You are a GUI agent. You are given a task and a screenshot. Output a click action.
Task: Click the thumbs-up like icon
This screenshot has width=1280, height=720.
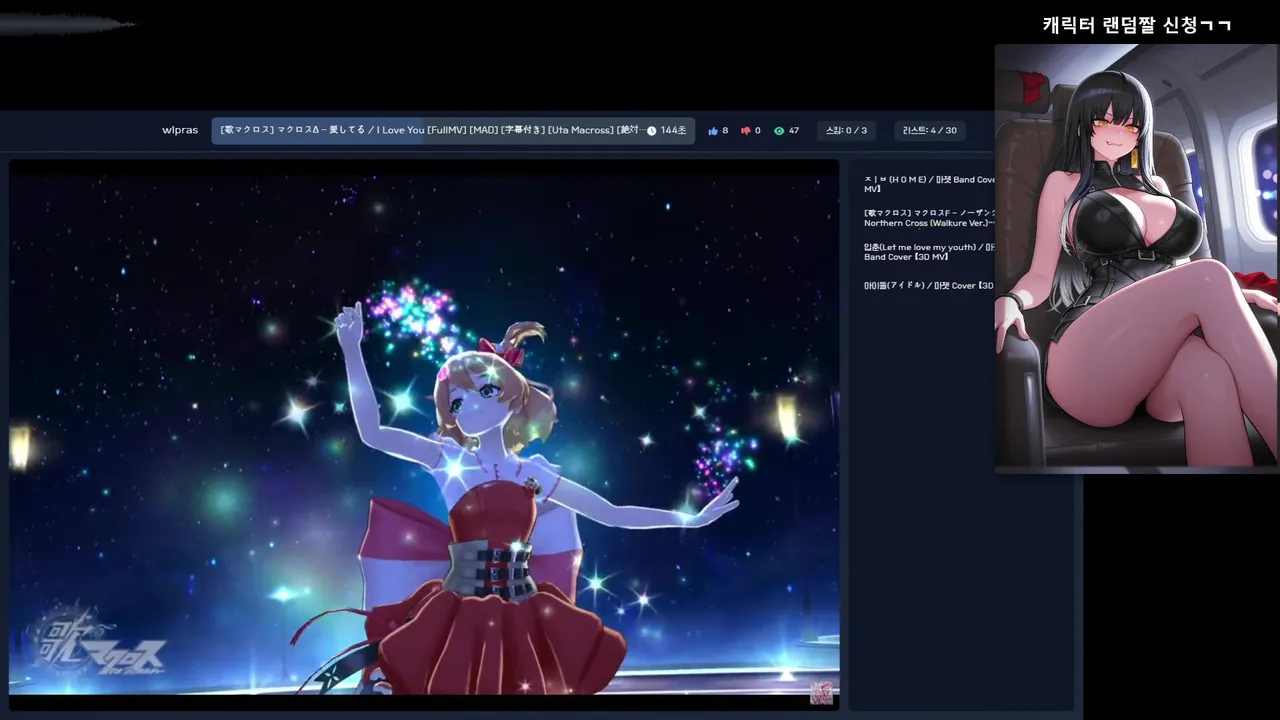click(713, 131)
